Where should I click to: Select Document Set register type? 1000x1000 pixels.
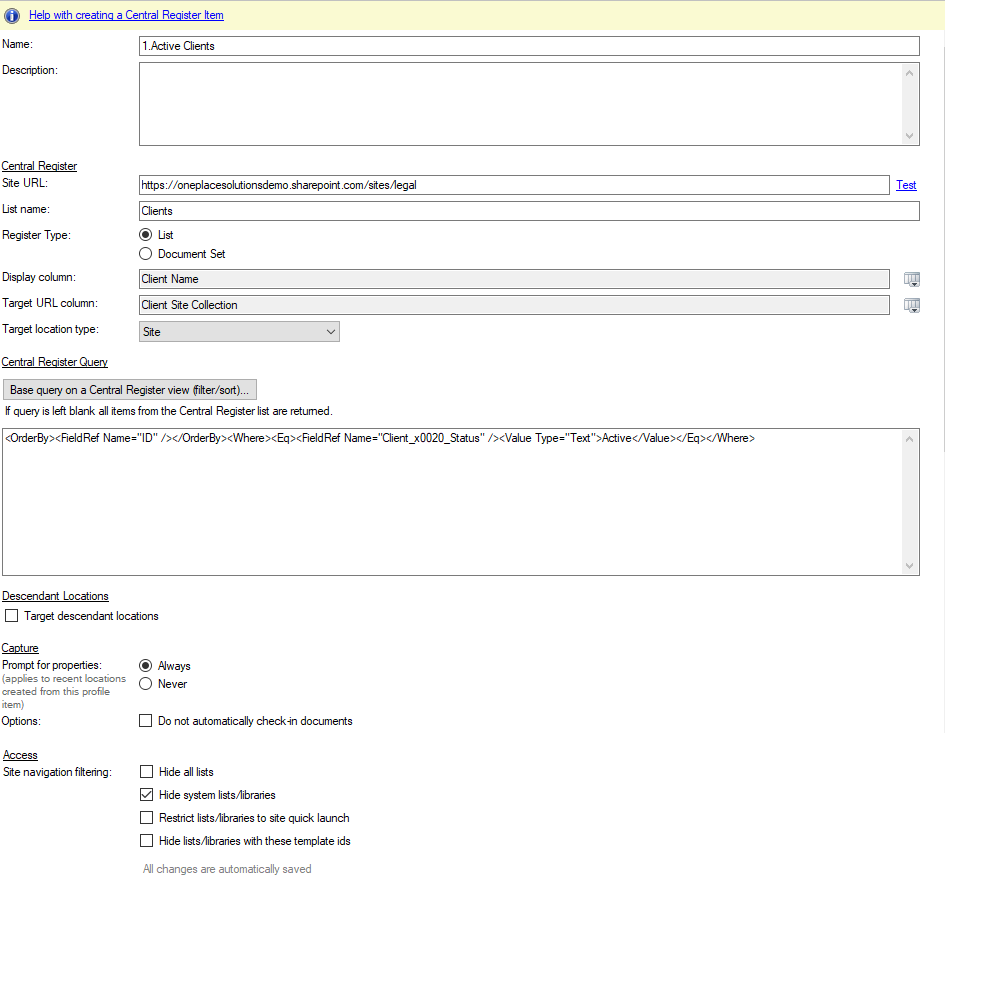(x=146, y=254)
